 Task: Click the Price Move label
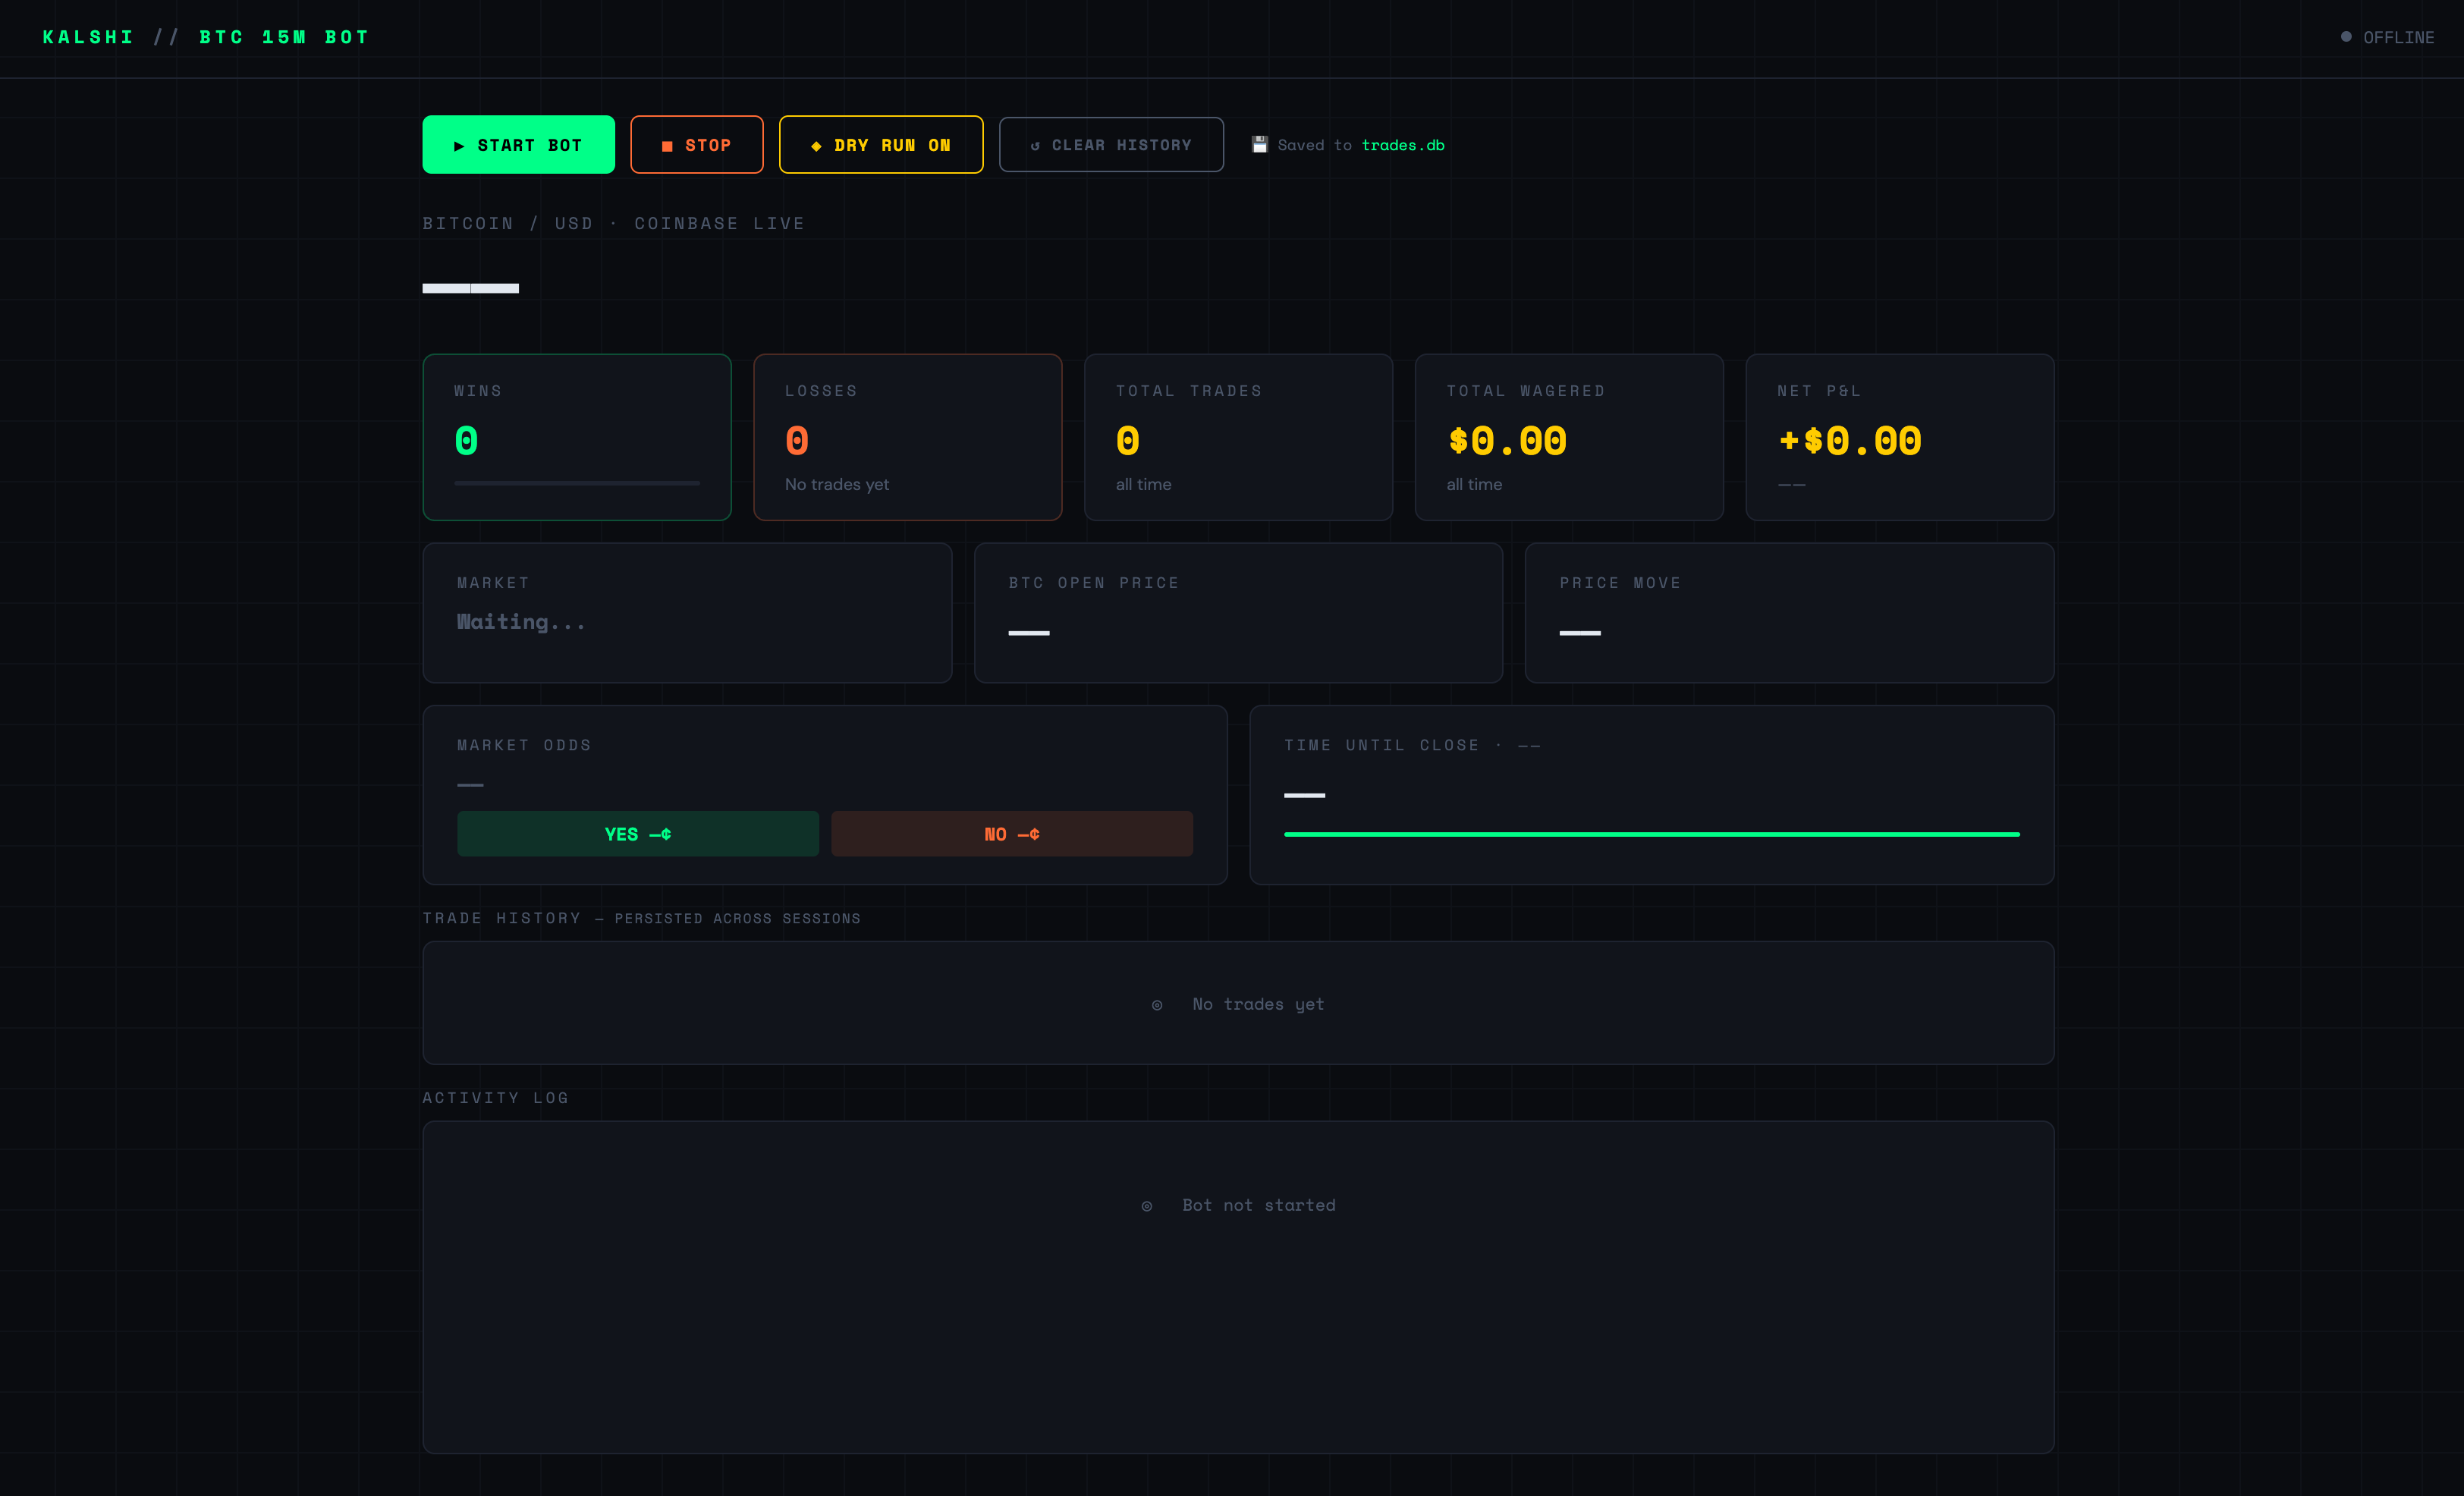point(1620,583)
